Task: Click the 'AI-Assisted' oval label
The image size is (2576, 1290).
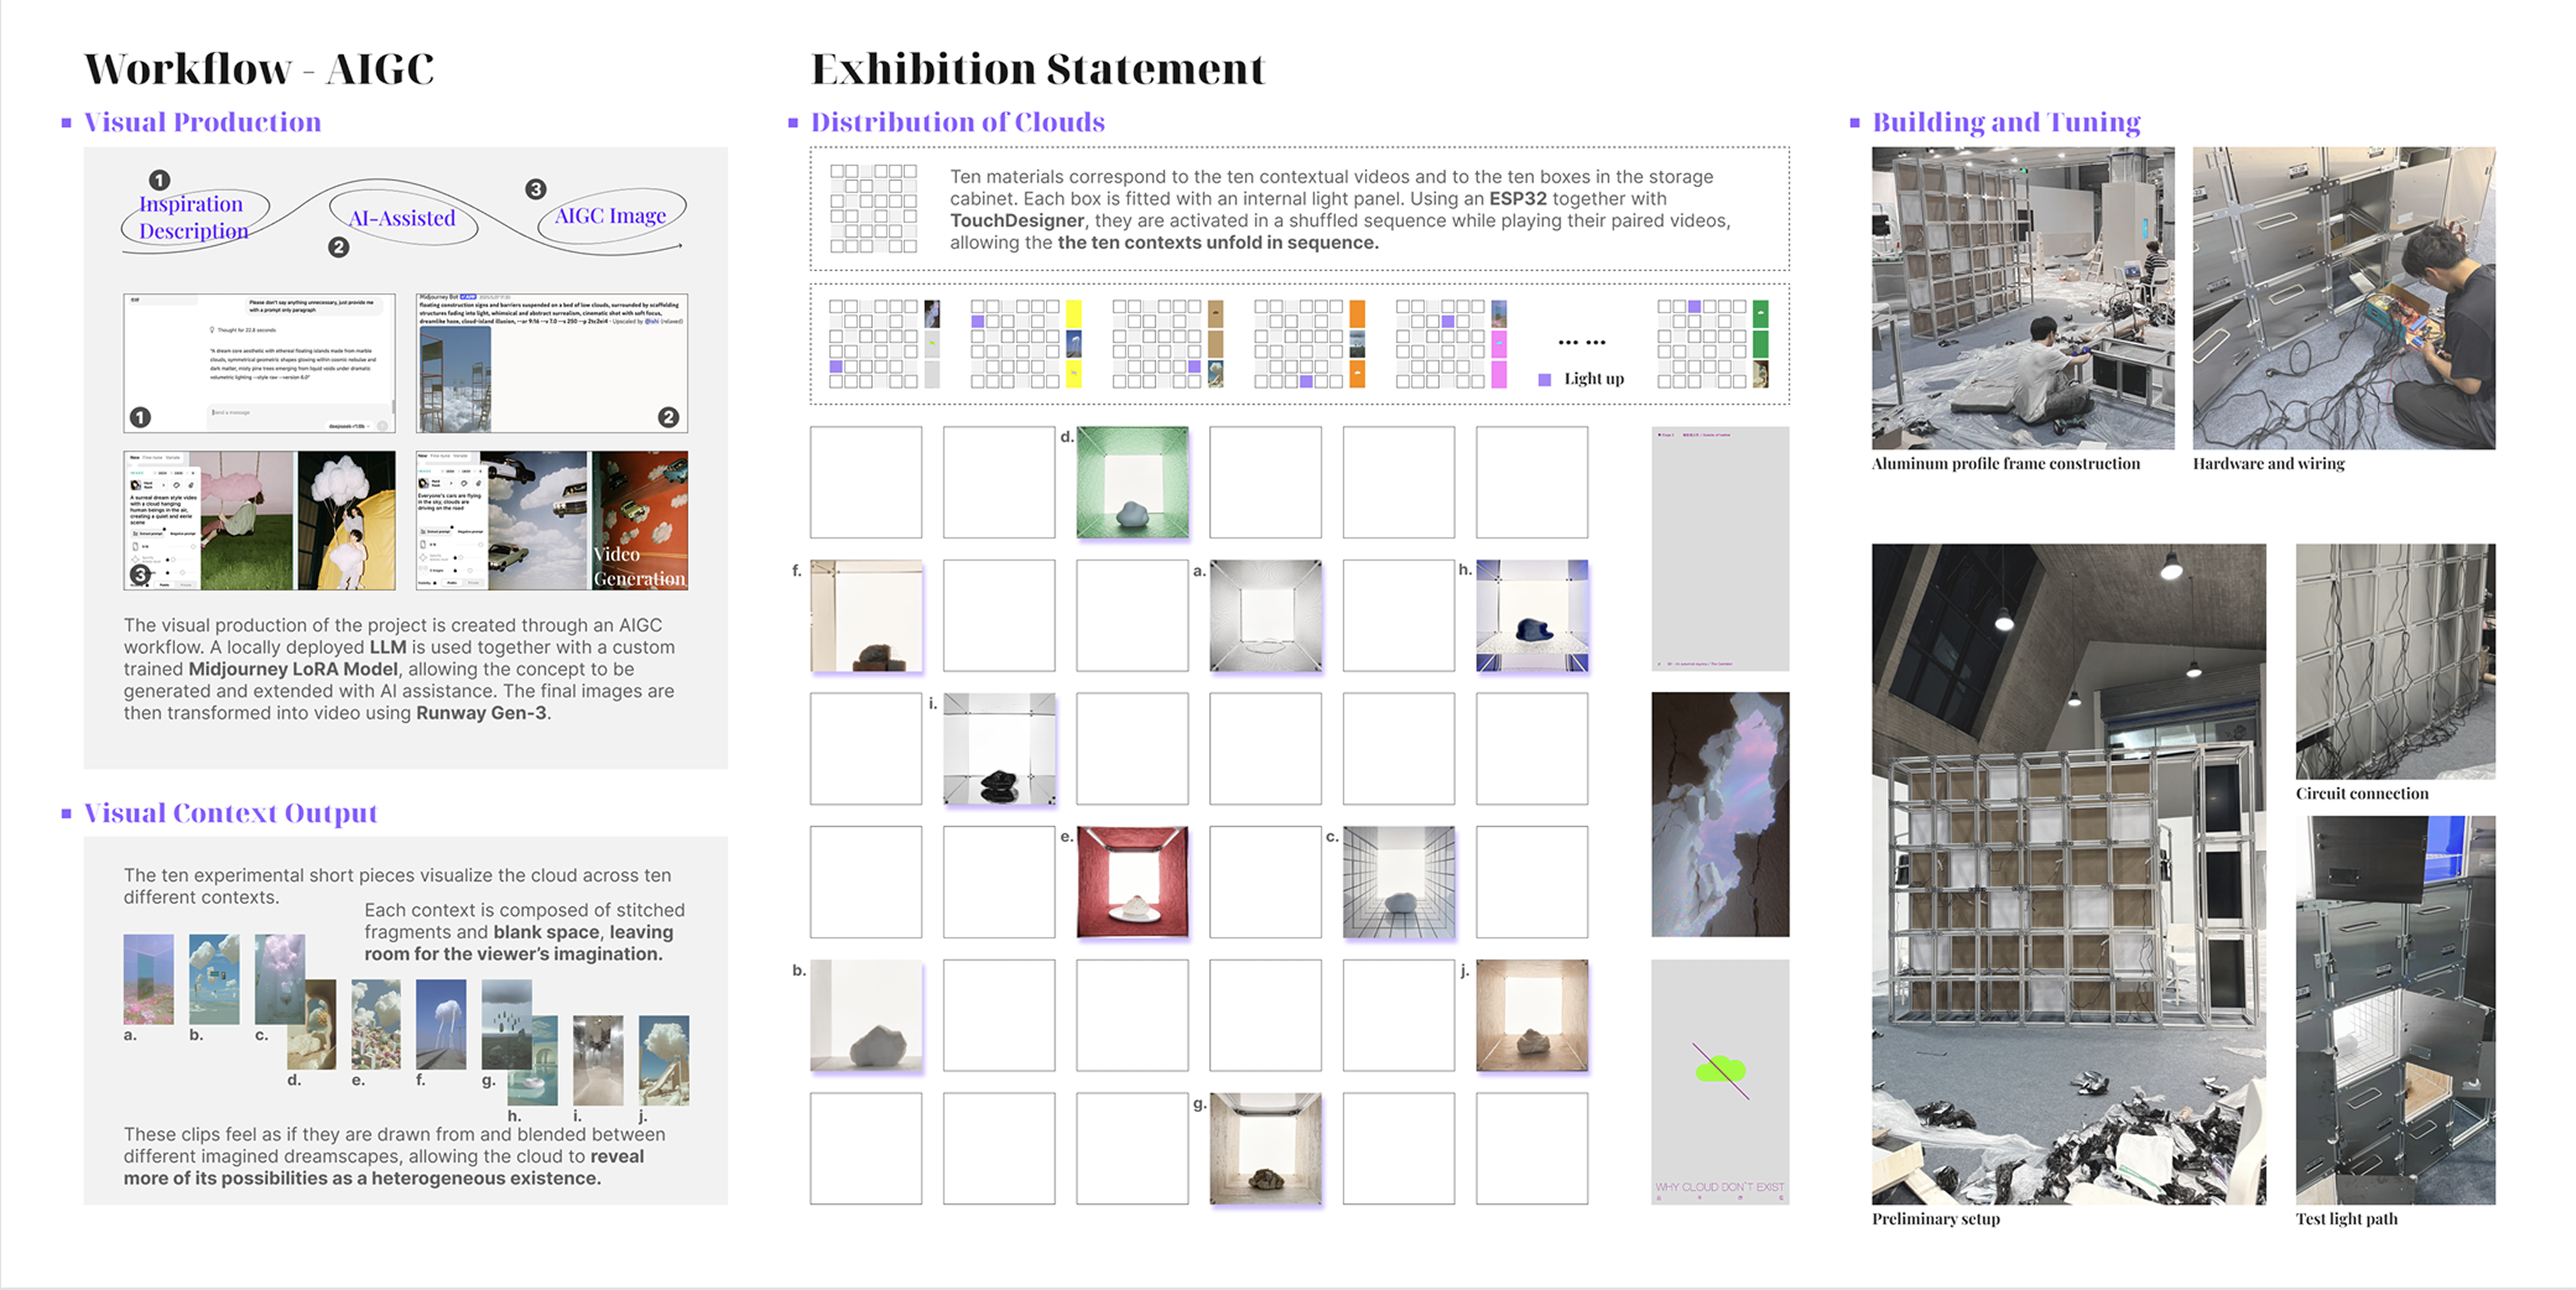Action: (402, 218)
